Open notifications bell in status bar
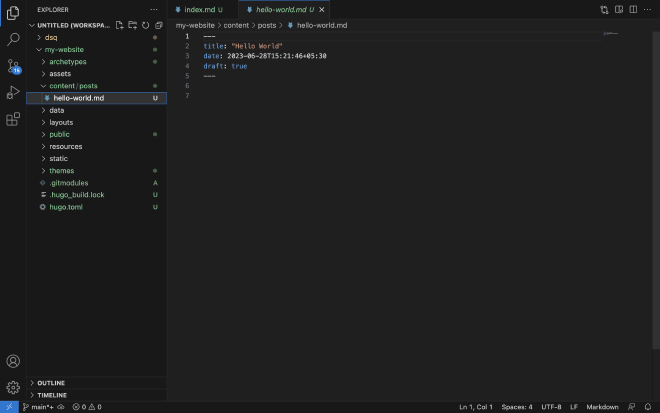The width and height of the screenshot is (660, 413). (x=648, y=407)
